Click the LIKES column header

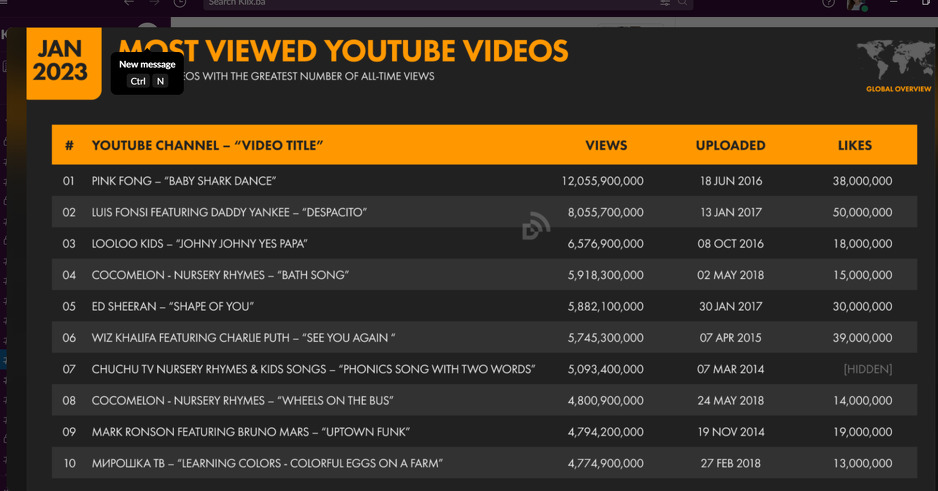pyautogui.click(x=854, y=145)
